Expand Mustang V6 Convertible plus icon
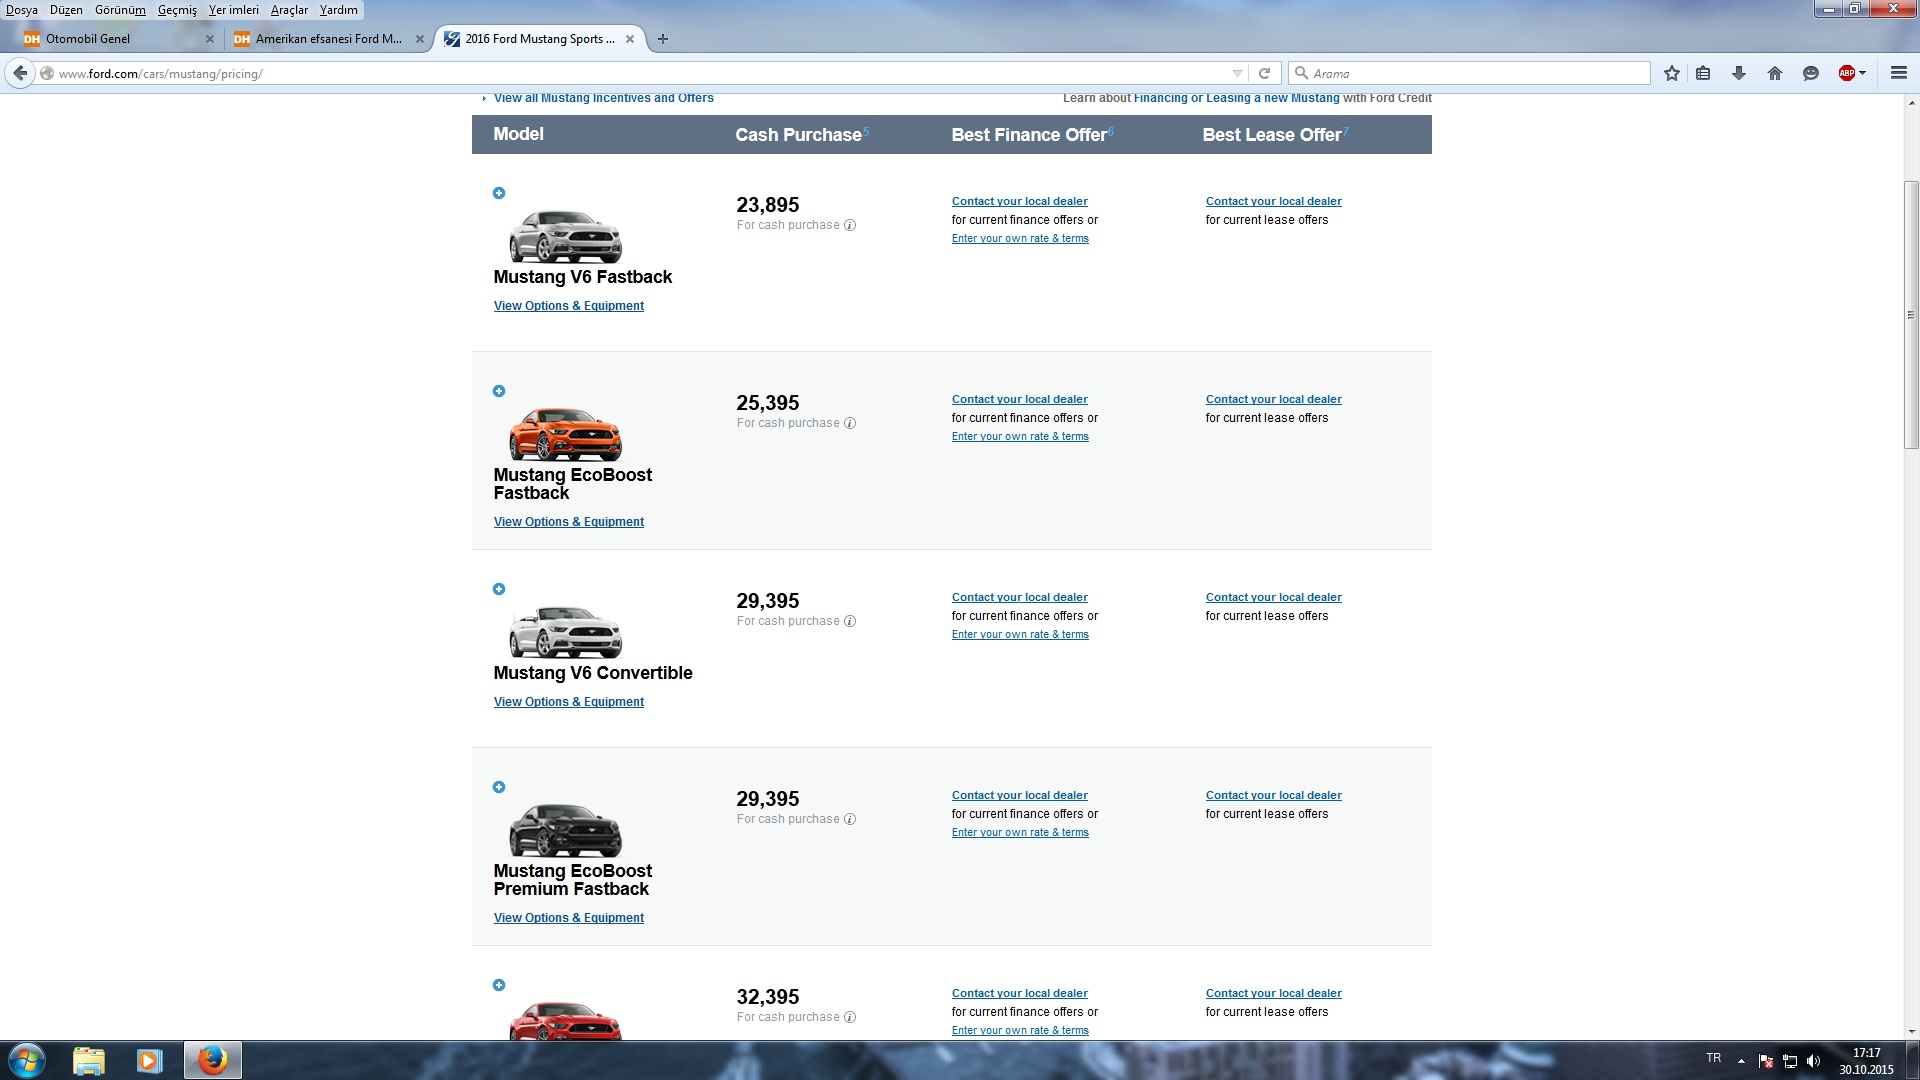Viewport: 1920px width, 1080px height. pos(499,589)
